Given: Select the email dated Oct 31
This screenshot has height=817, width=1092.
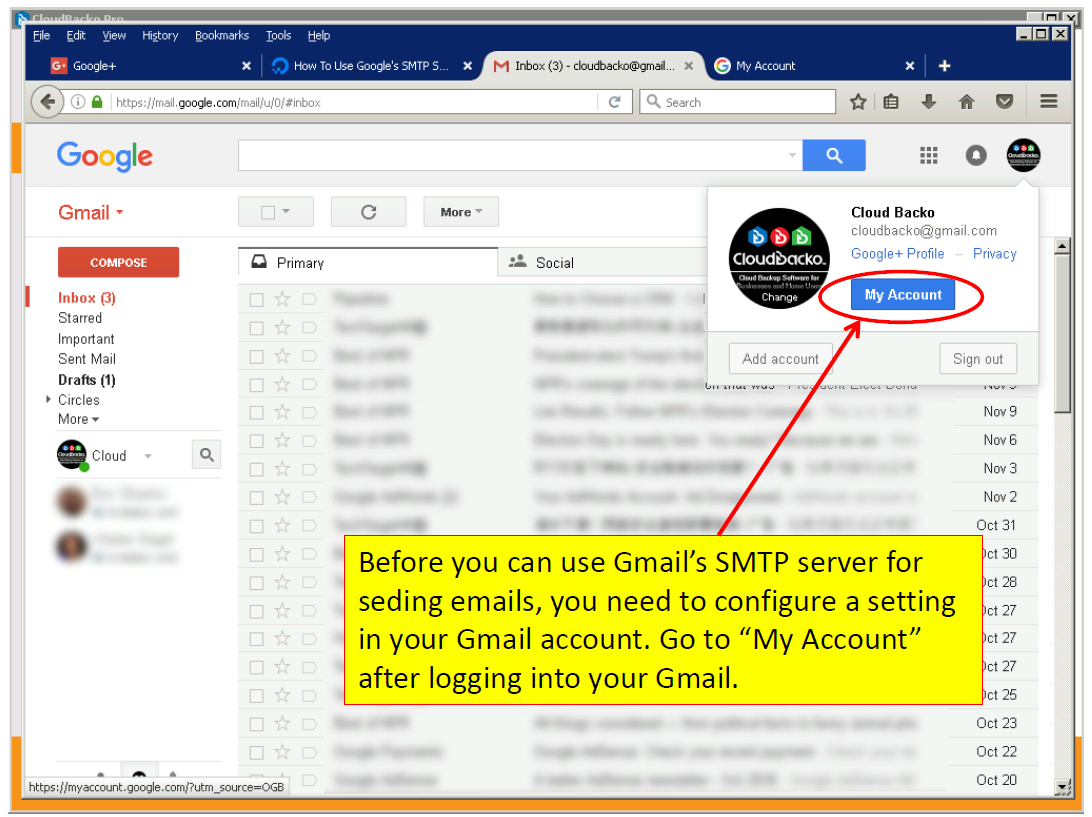Looking at the screenshot, I should 256,526.
